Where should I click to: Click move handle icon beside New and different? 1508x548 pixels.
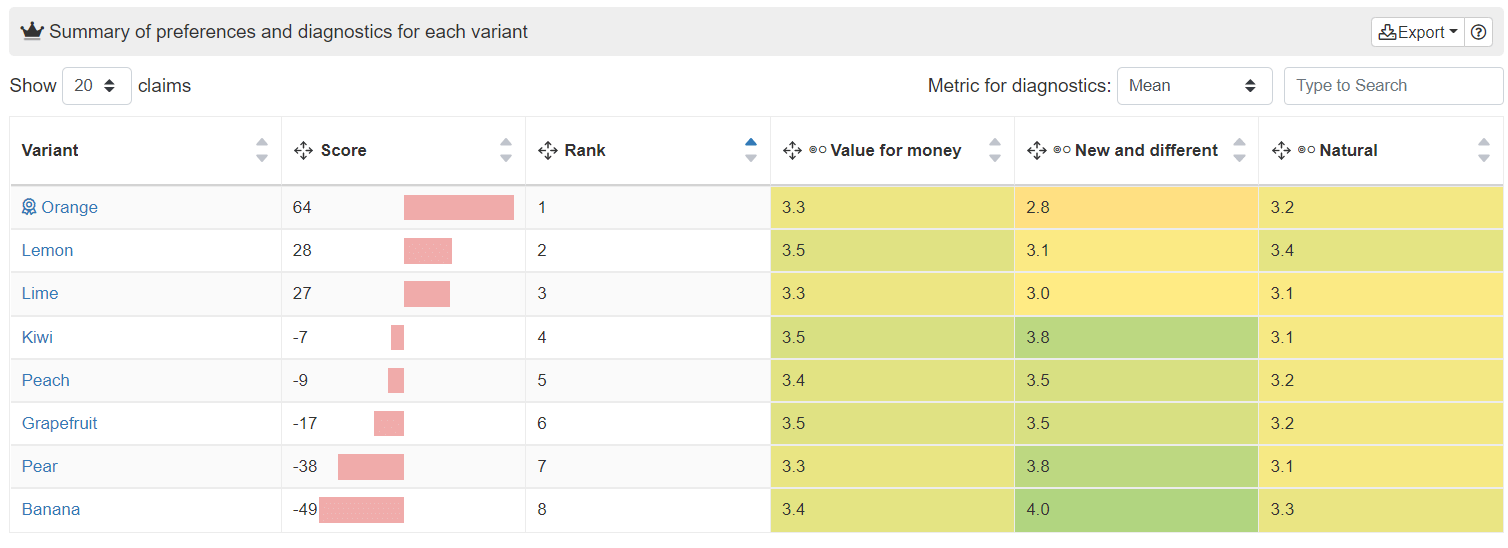pyautogui.click(x=1037, y=150)
